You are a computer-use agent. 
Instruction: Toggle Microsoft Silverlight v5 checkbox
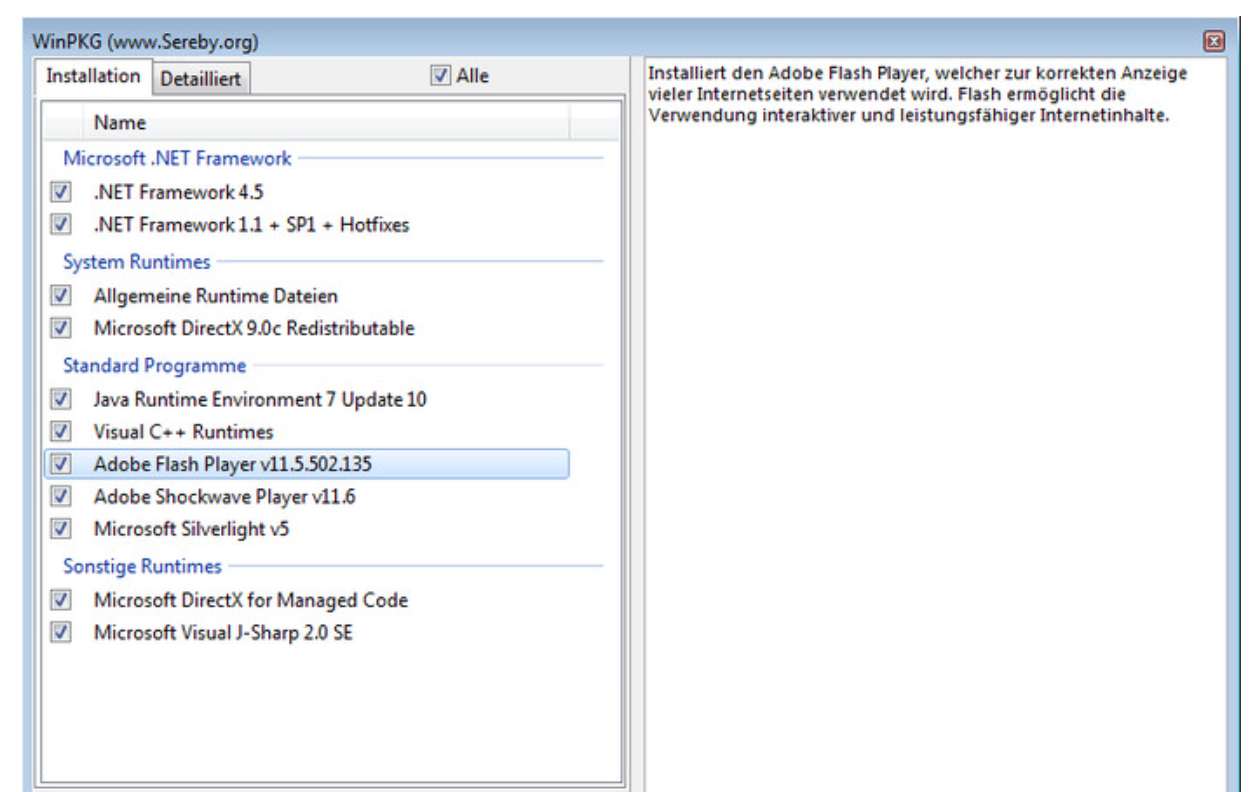coord(62,528)
